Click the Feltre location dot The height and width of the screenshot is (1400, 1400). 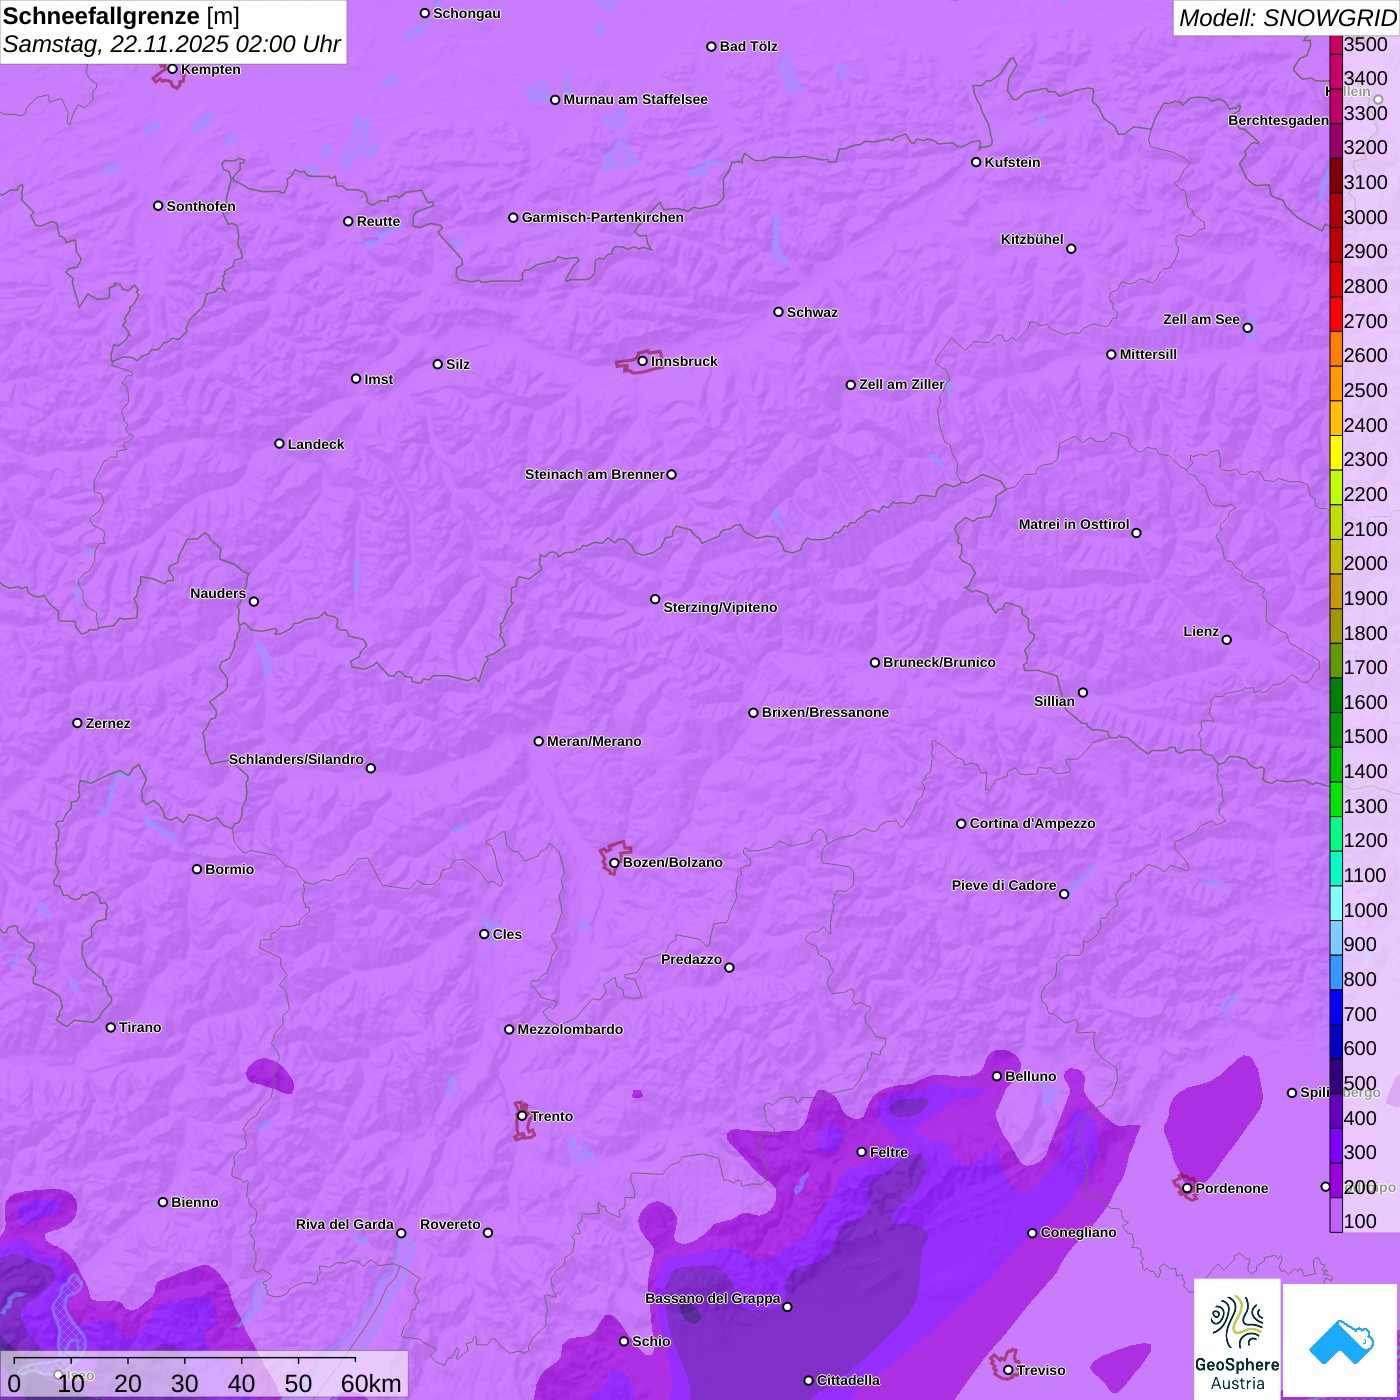click(861, 1152)
